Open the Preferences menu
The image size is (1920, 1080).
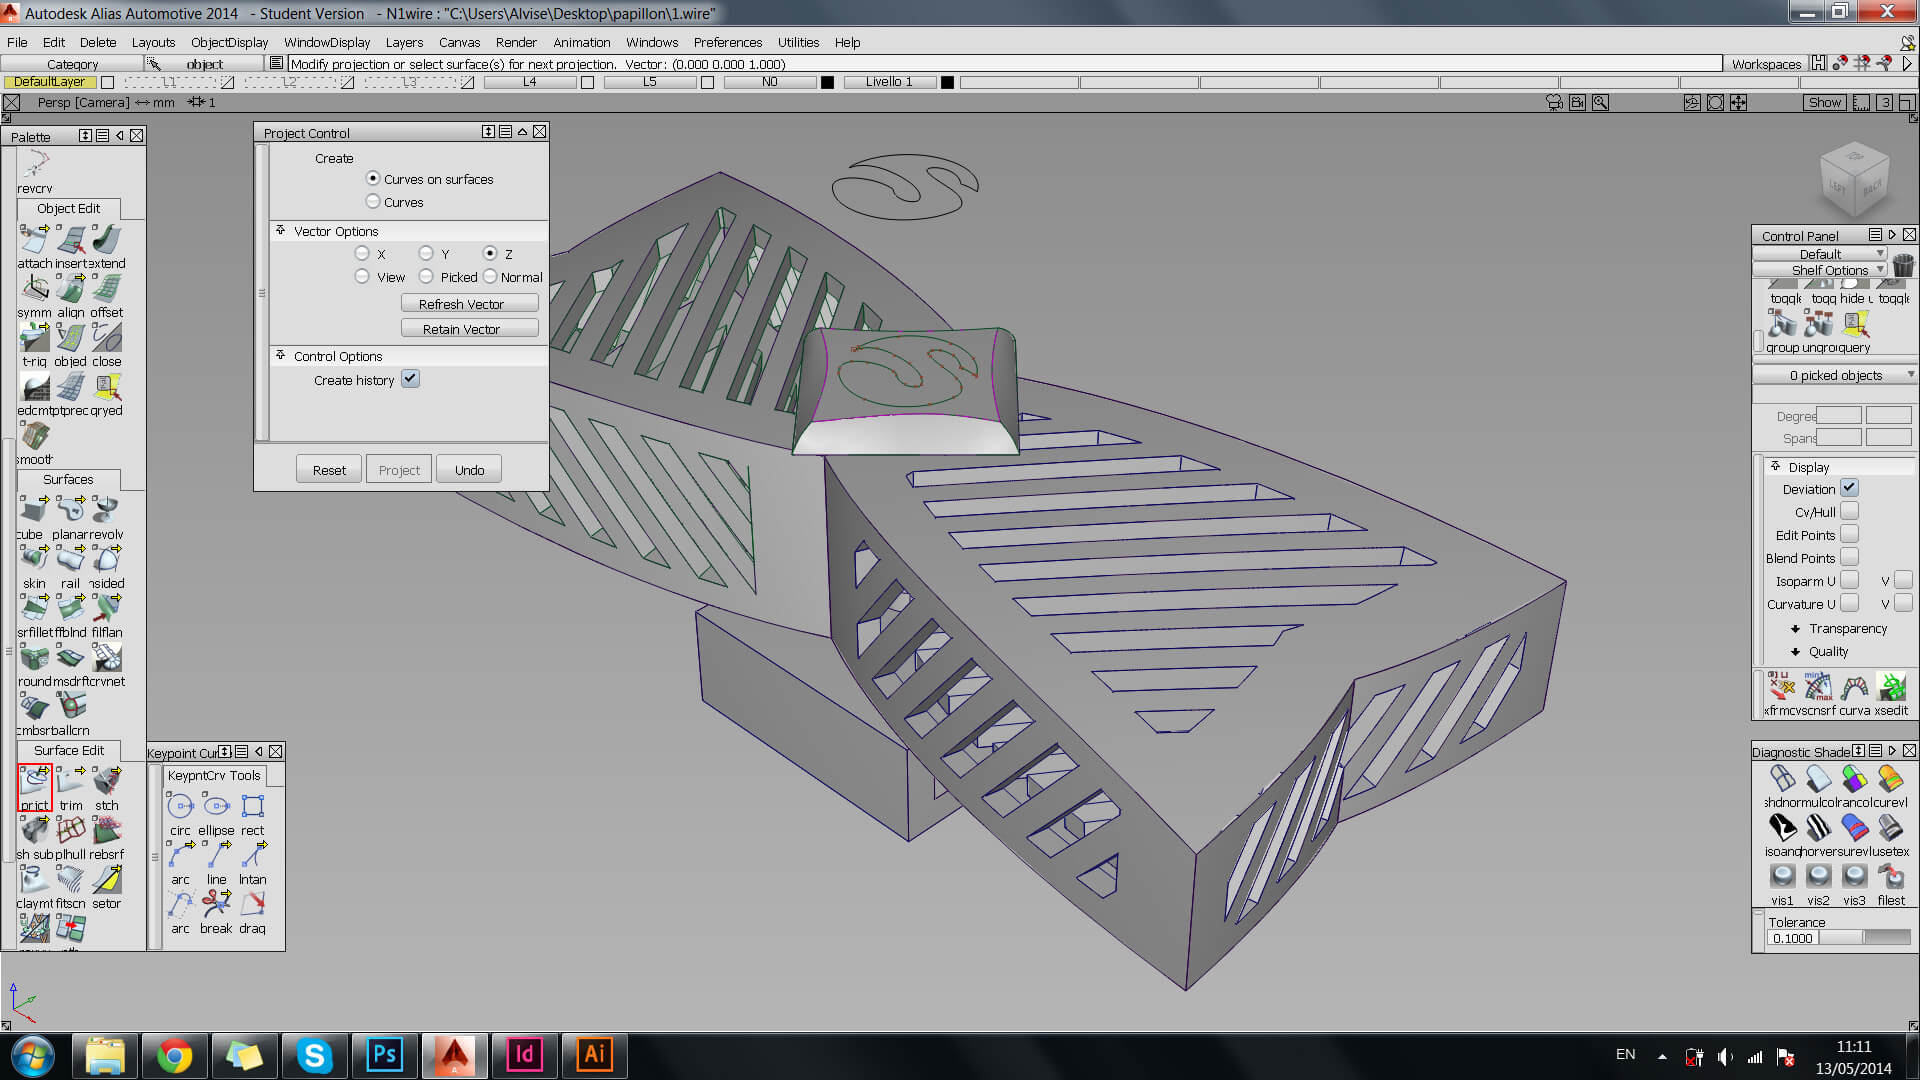click(727, 42)
